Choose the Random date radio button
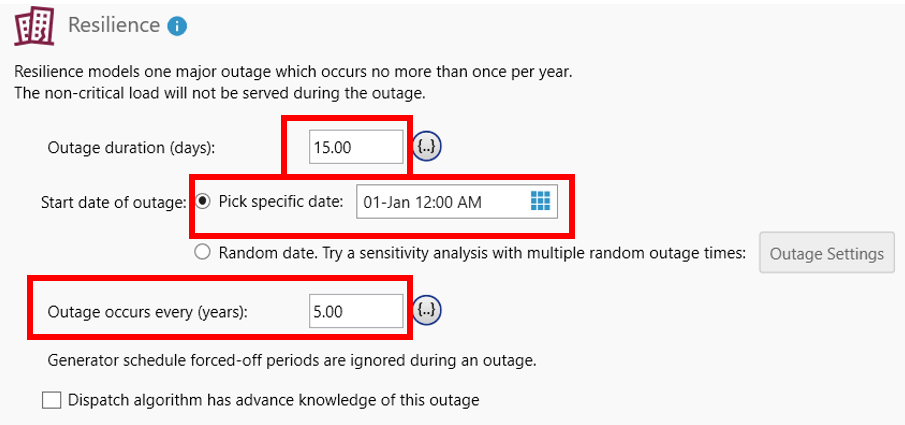Viewport: 905px width, 425px height. click(203, 253)
